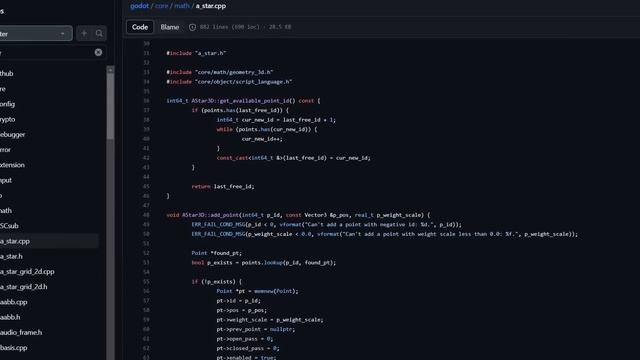Click first ERR_FAIL_COND_MSG macro on line 49
The width and height of the screenshot is (640, 360).
(x=218, y=224)
